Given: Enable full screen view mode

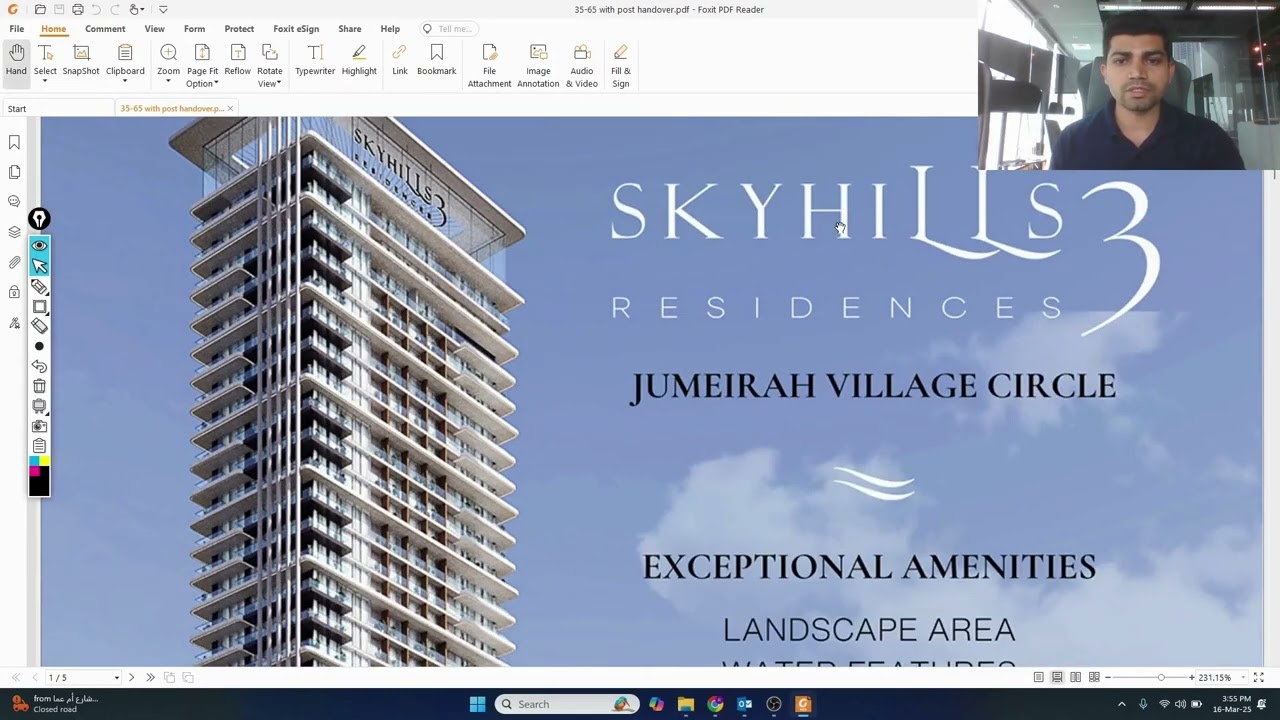Looking at the screenshot, I should tap(1259, 677).
